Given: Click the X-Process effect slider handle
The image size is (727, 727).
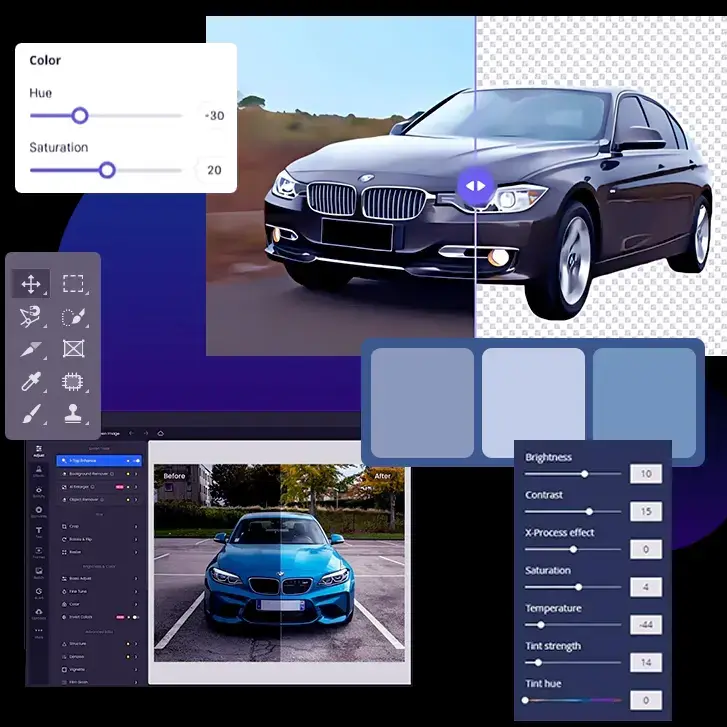Looking at the screenshot, I should pyautogui.click(x=574, y=549).
